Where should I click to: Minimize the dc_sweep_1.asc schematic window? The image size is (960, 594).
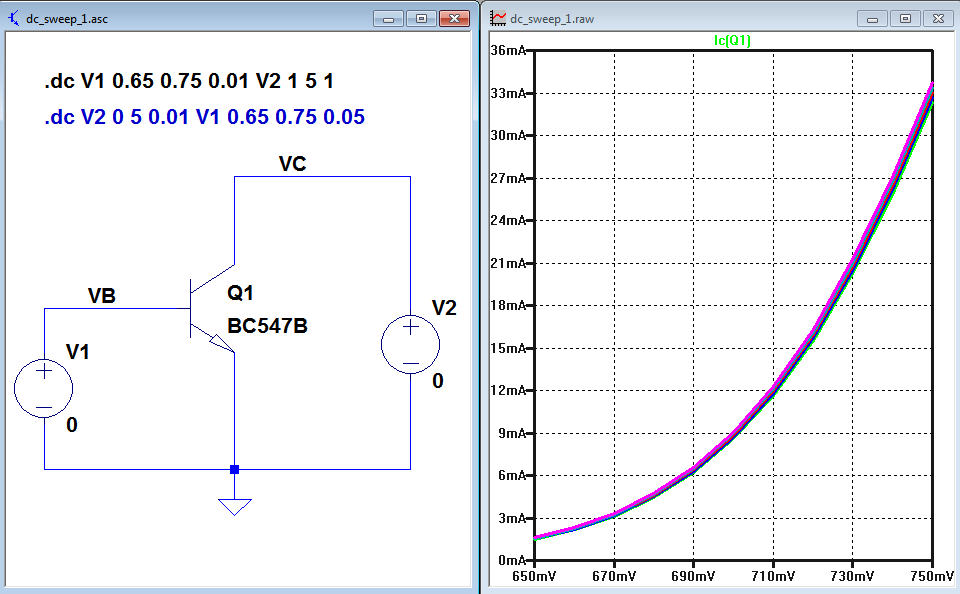pyautogui.click(x=388, y=19)
